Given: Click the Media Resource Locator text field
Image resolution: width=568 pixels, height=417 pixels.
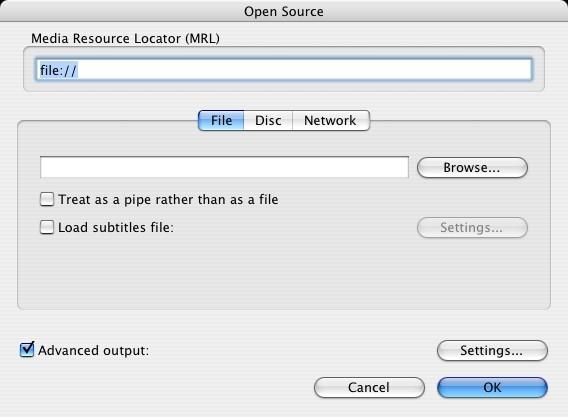Looking at the screenshot, I should (x=284, y=70).
